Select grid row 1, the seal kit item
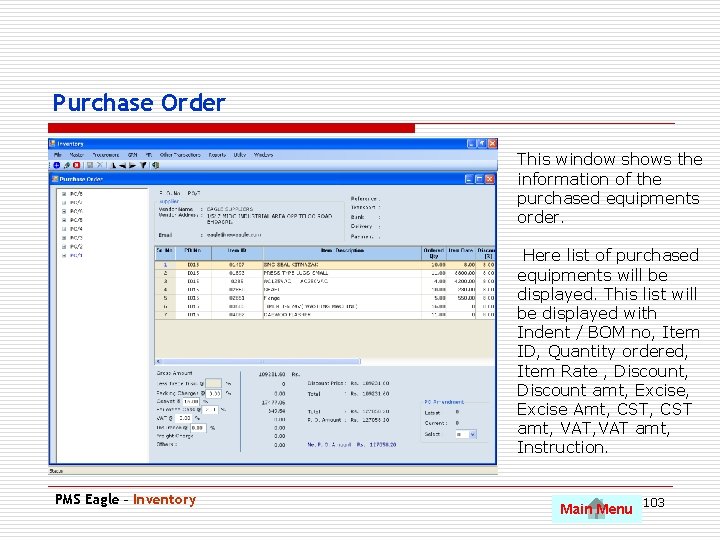 click(325, 265)
